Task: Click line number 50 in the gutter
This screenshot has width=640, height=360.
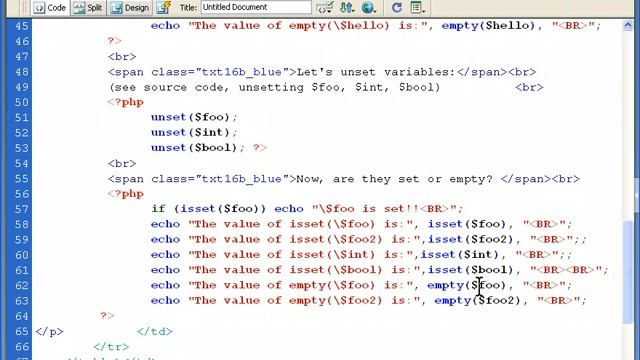Action: pyautogui.click(x=22, y=102)
